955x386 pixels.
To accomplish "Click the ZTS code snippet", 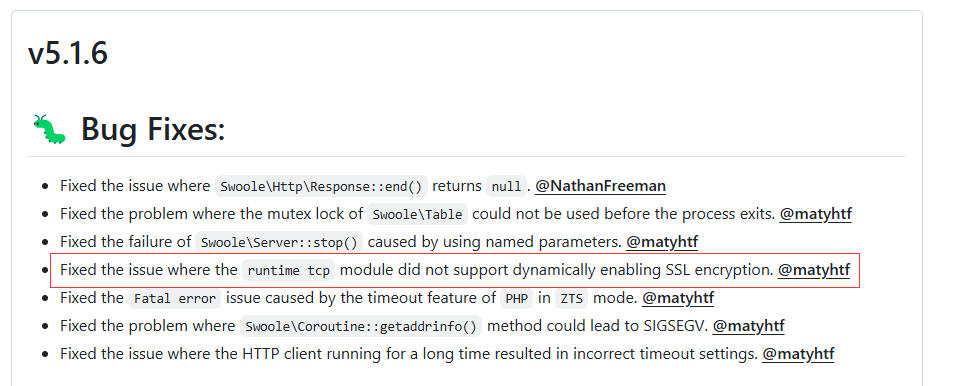I will [x=571, y=298].
